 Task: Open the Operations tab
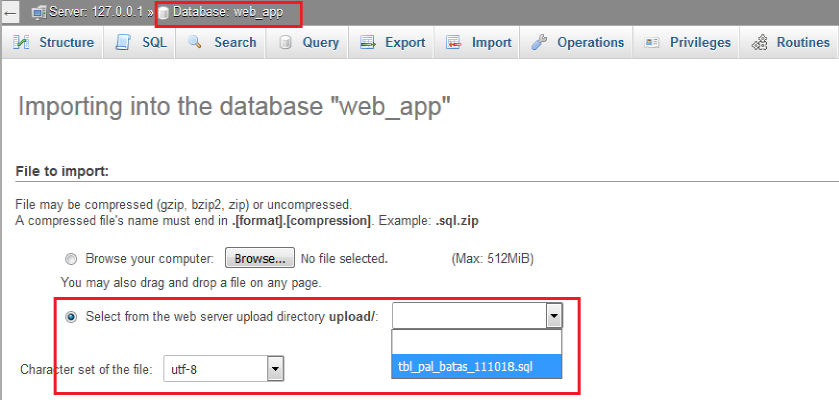pyautogui.click(x=576, y=43)
